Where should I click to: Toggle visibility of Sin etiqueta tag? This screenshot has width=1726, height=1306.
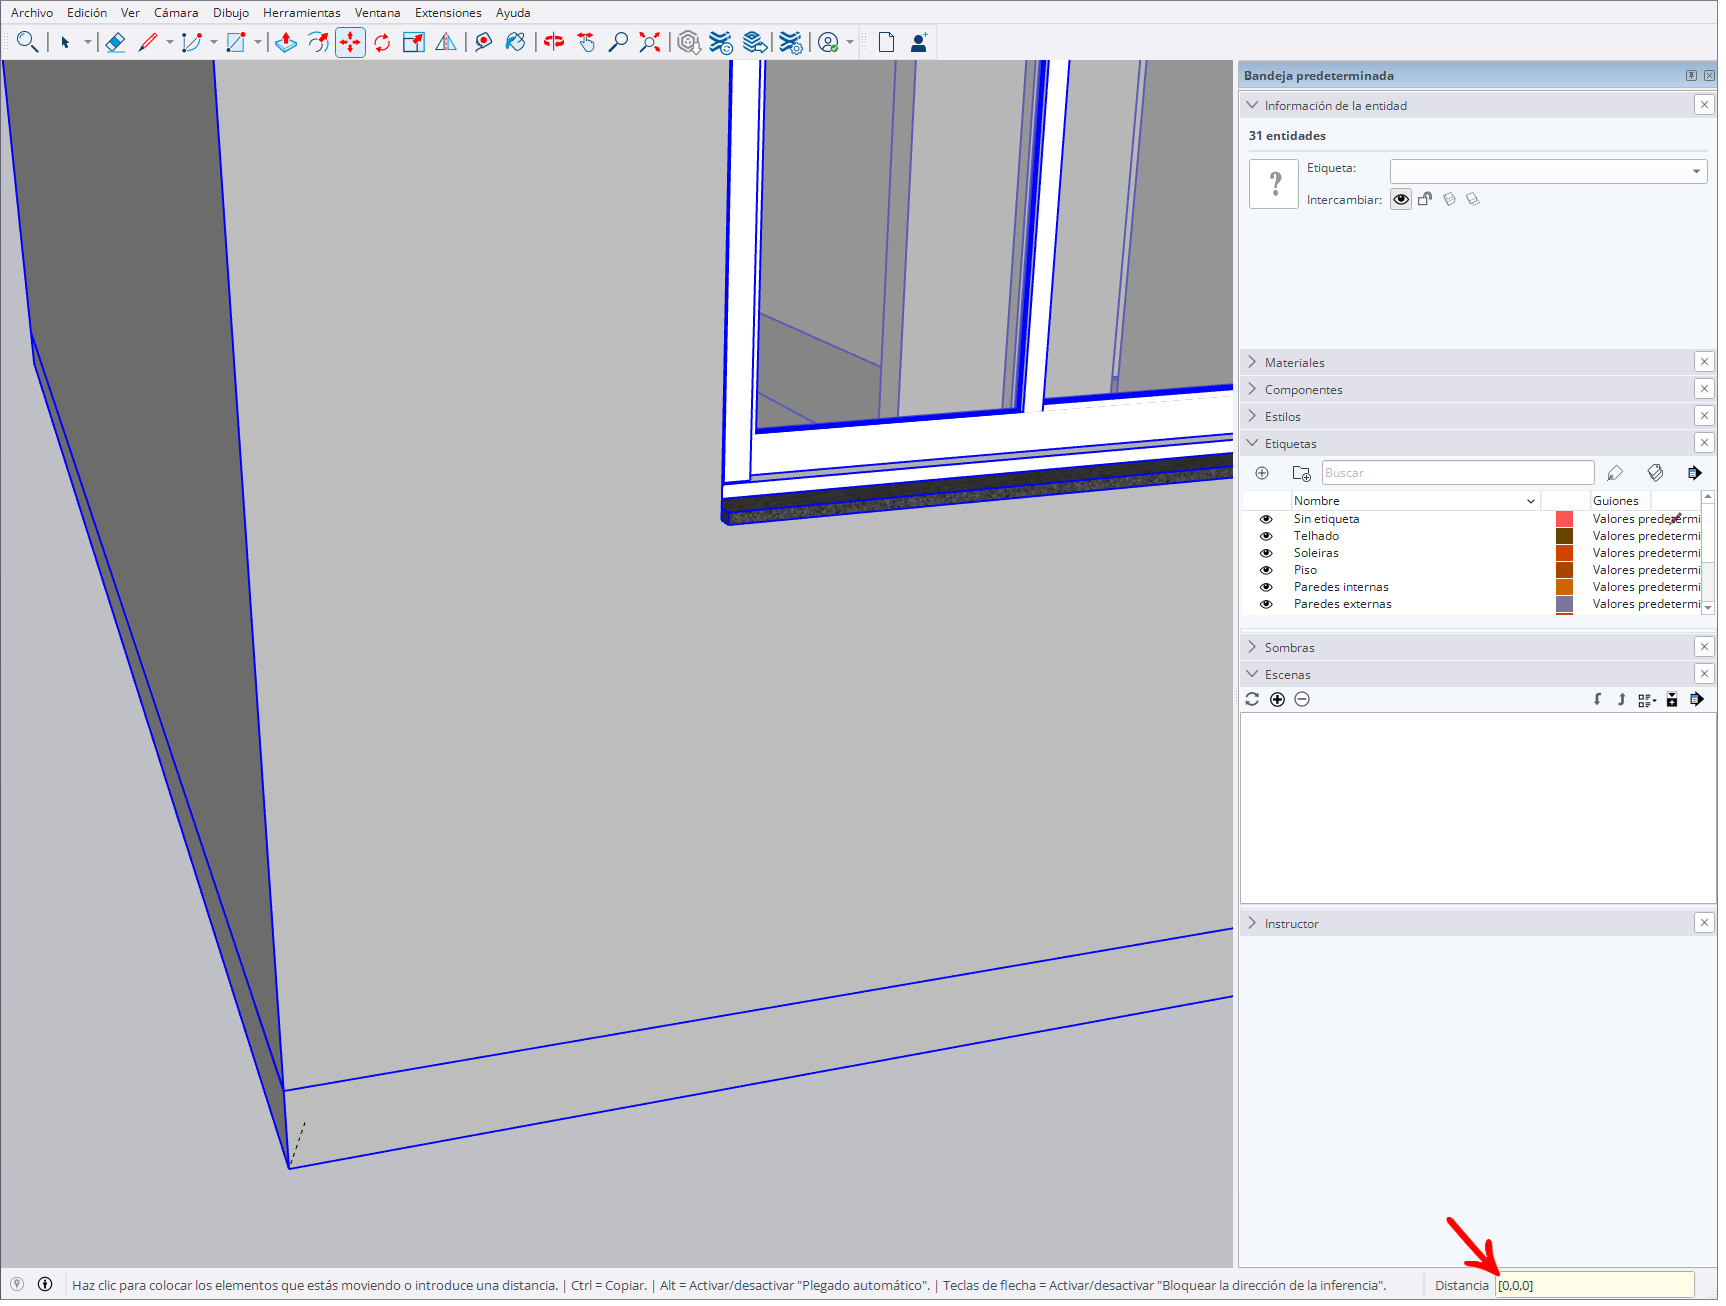click(x=1266, y=519)
